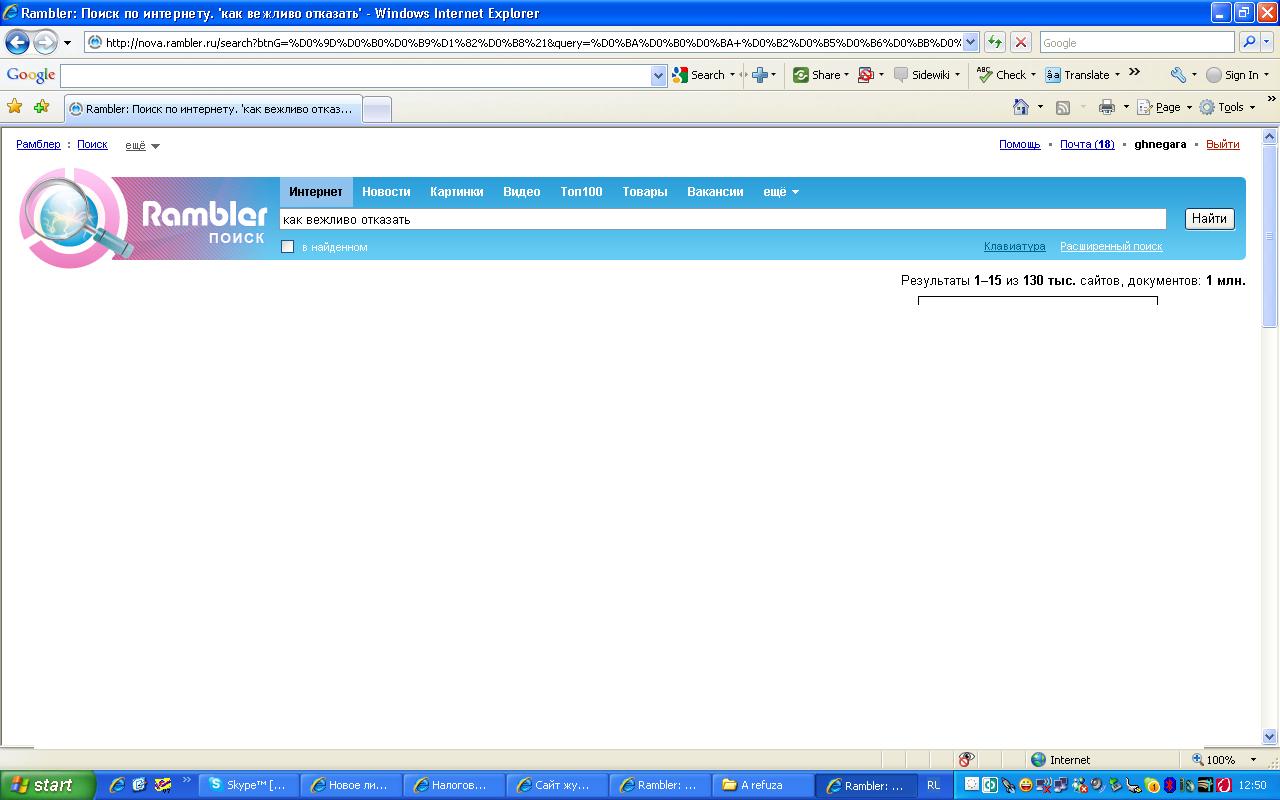Print the page with the printer icon
Screen dimensions: 1280x800
click(x=1107, y=107)
